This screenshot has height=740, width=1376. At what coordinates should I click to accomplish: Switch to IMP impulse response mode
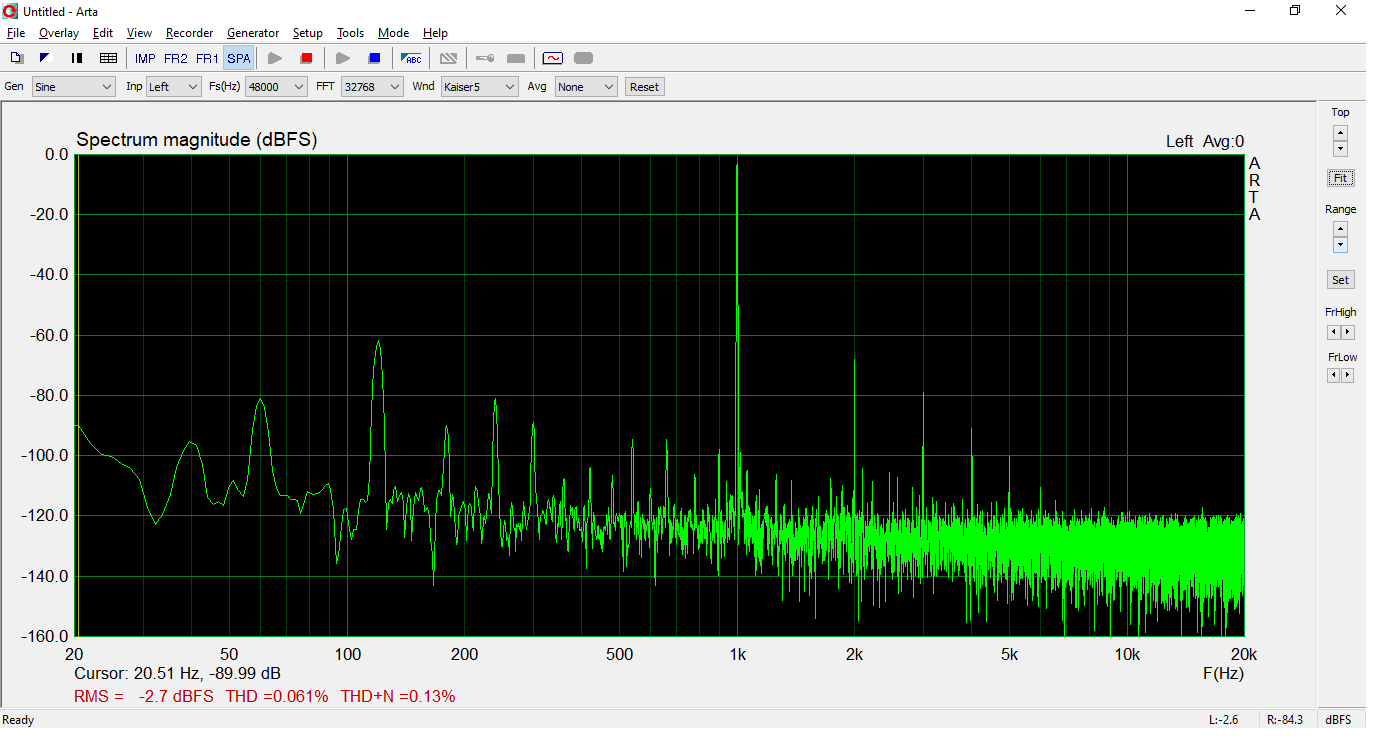[x=145, y=59]
